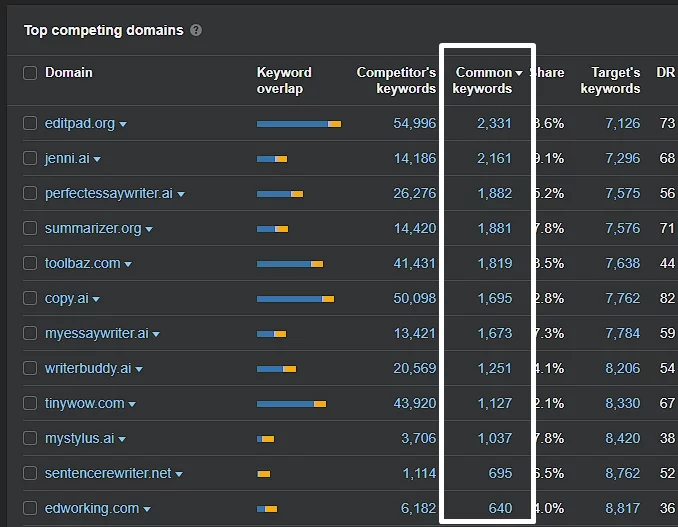Open competitor keywords value 1,114
The height and width of the screenshot is (527, 678).
coord(419,474)
